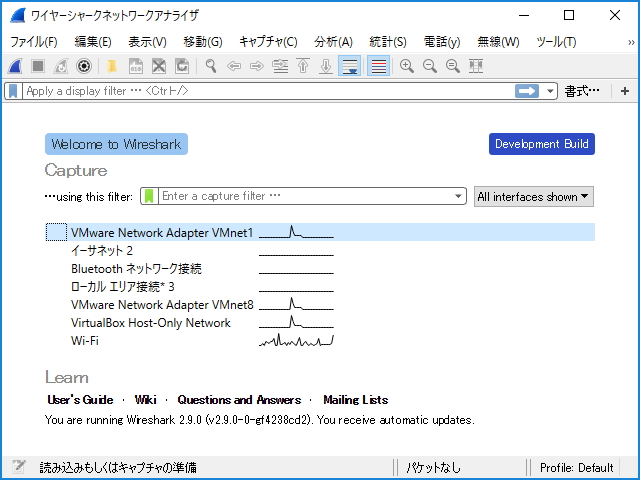Open the 表示(V) menu

[x=147, y=42]
